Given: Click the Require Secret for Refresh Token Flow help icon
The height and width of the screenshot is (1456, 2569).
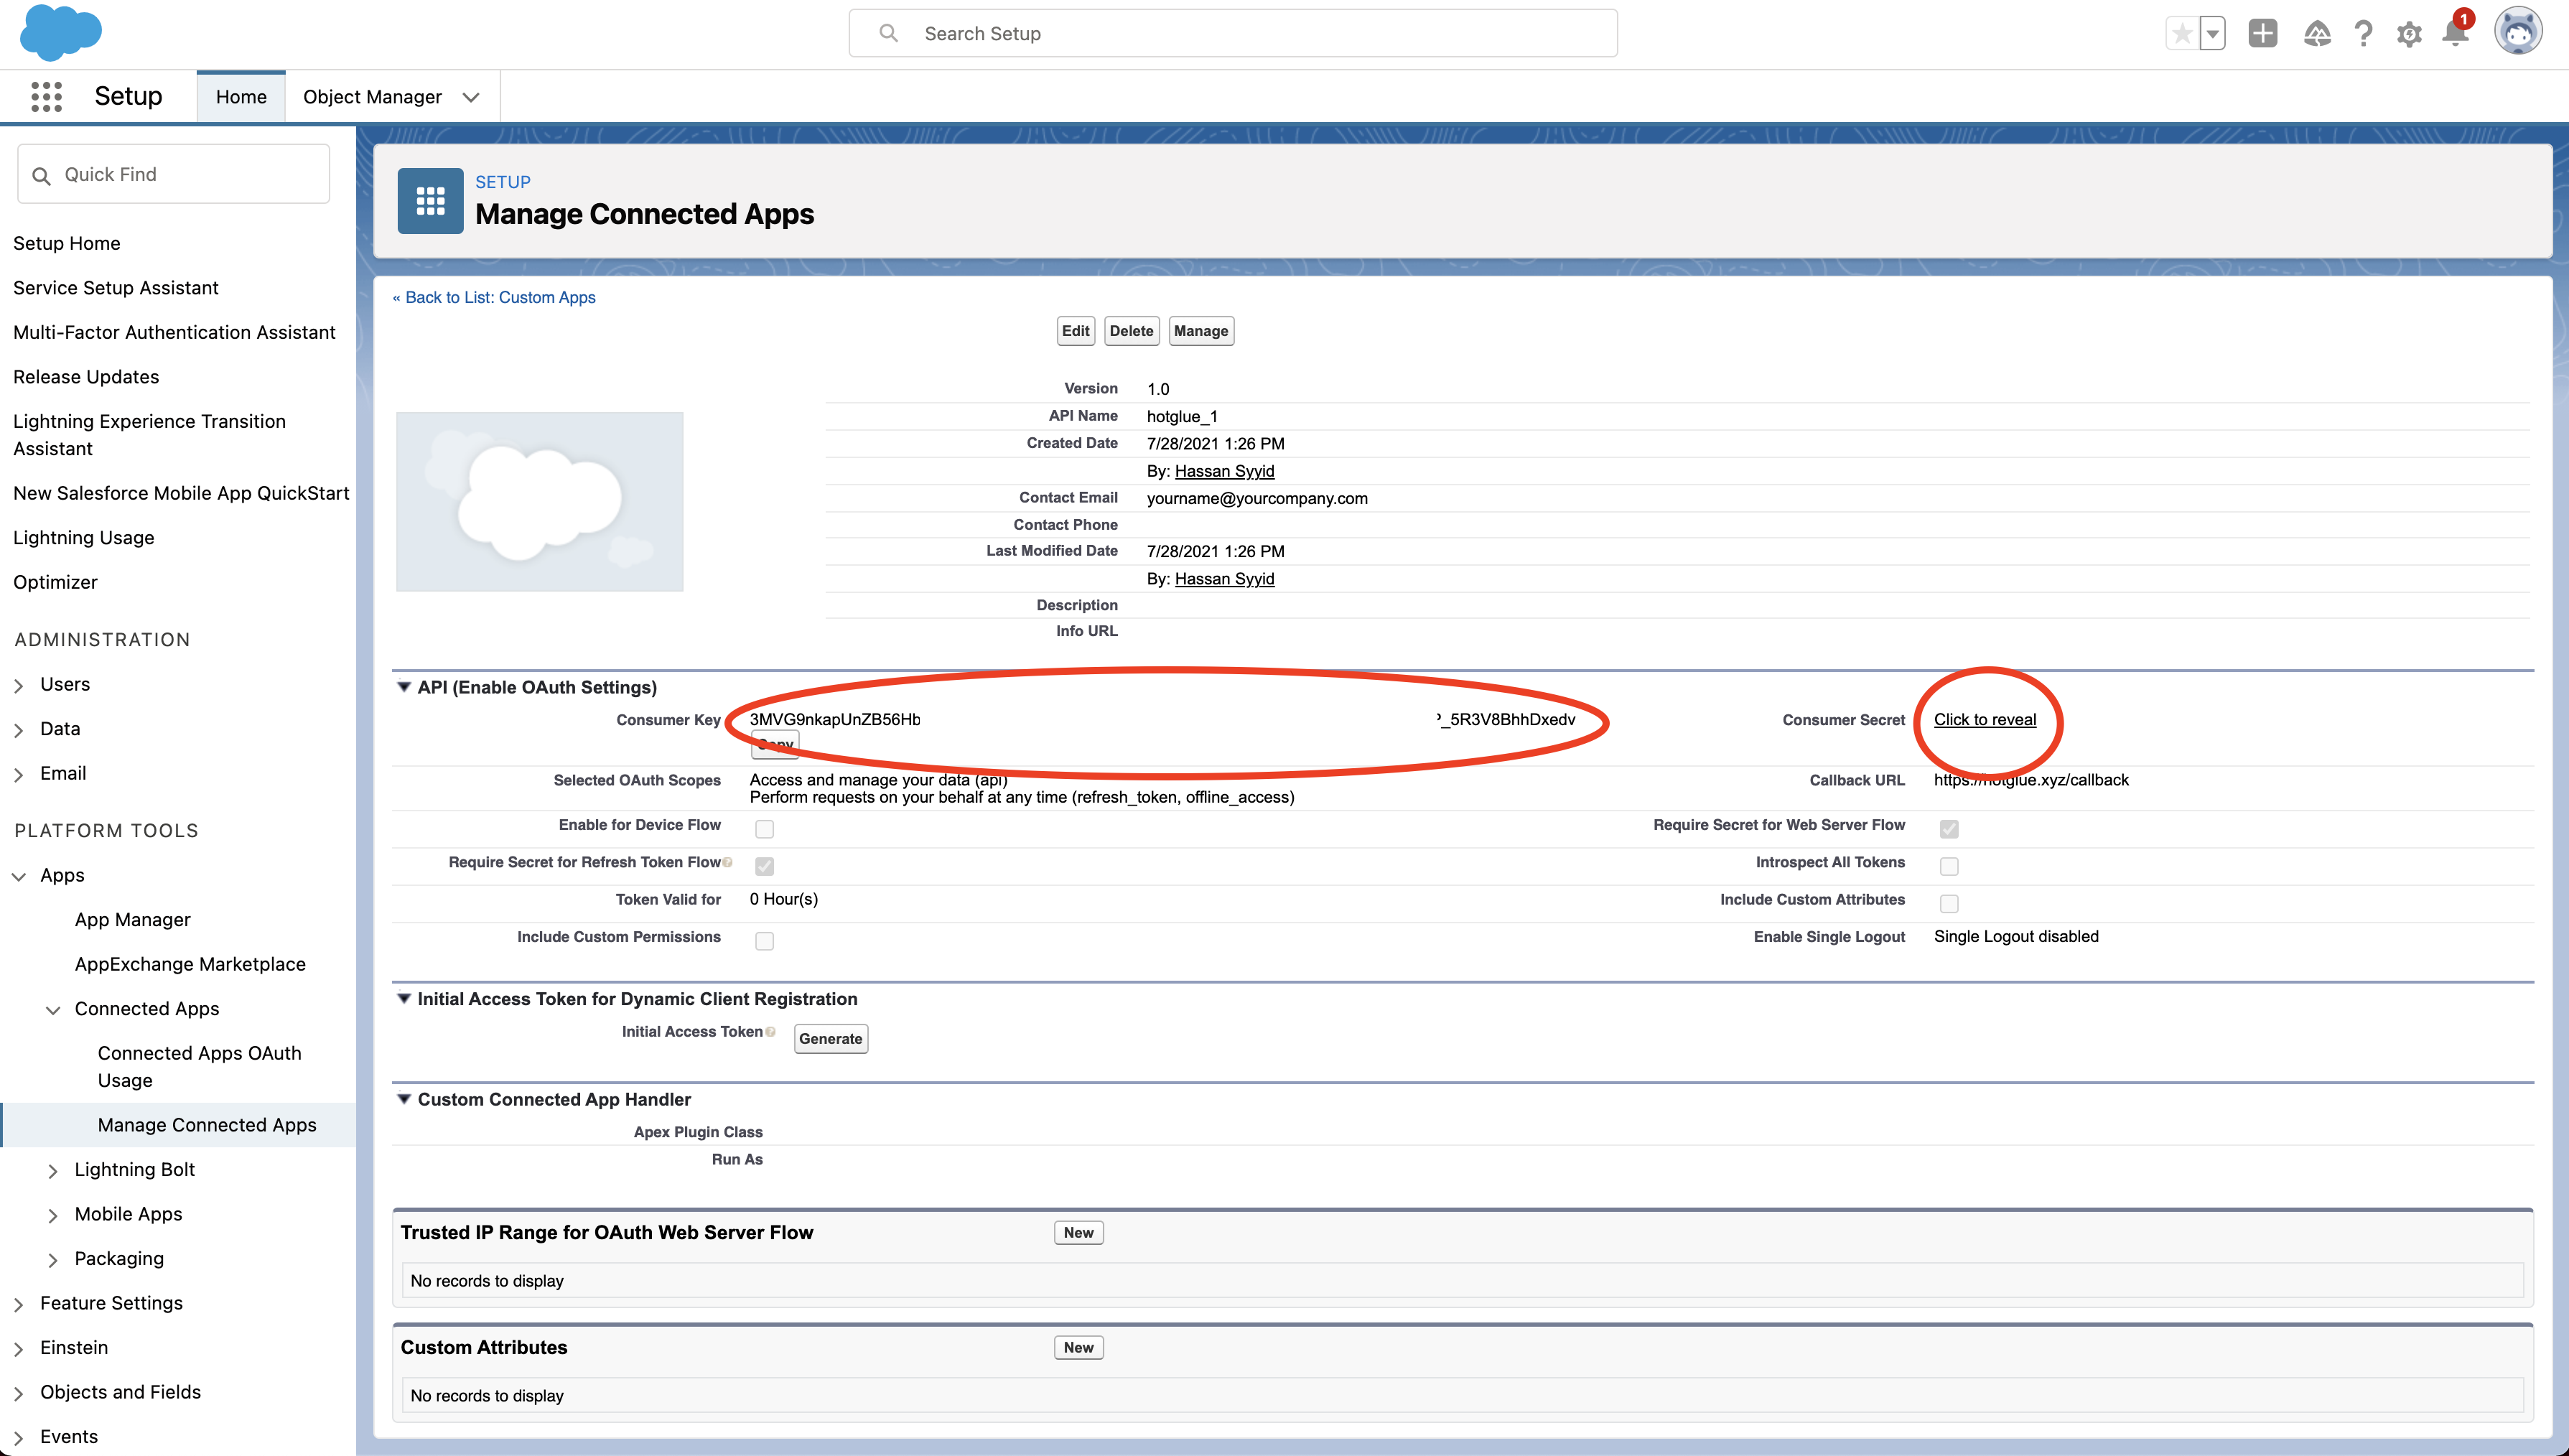Looking at the screenshot, I should [x=727, y=862].
